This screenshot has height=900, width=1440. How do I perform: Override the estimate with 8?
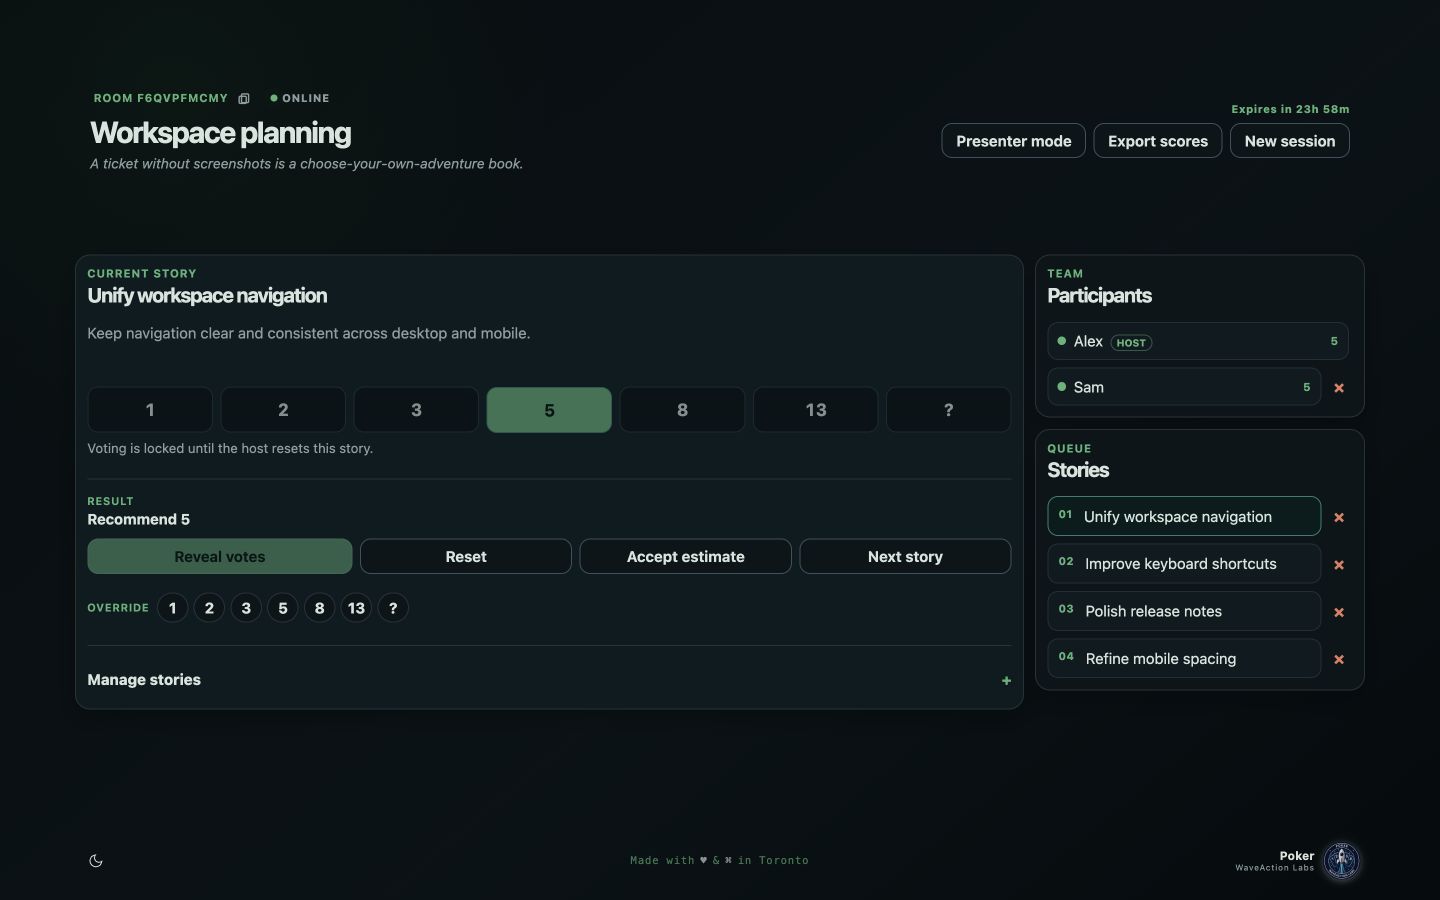tap(320, 608)
